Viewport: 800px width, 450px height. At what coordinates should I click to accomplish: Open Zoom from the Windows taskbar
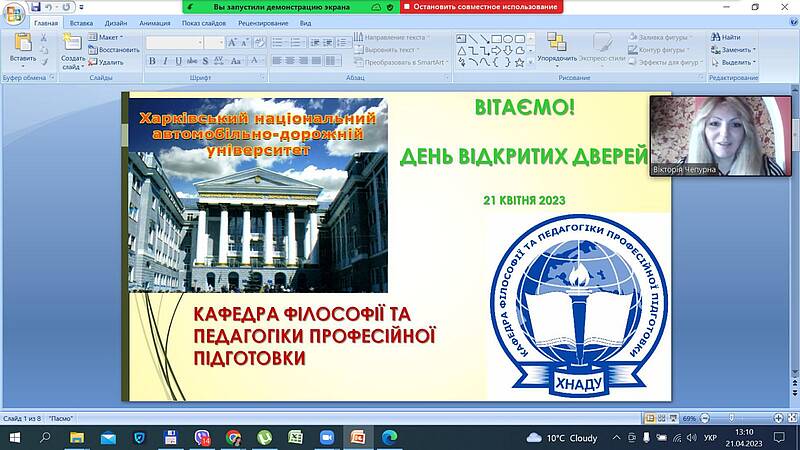pyautogui.click(x=327, y=437)
